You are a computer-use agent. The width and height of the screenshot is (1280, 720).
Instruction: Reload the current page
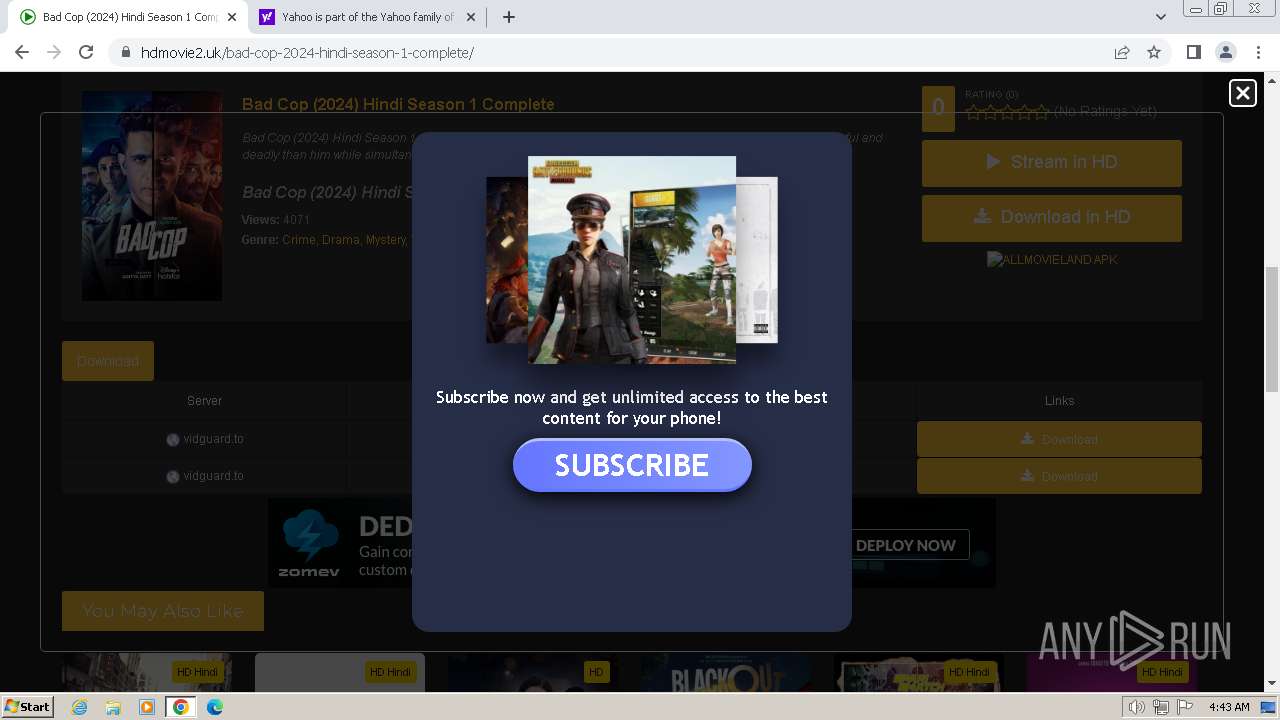click(x=86, y=52)
